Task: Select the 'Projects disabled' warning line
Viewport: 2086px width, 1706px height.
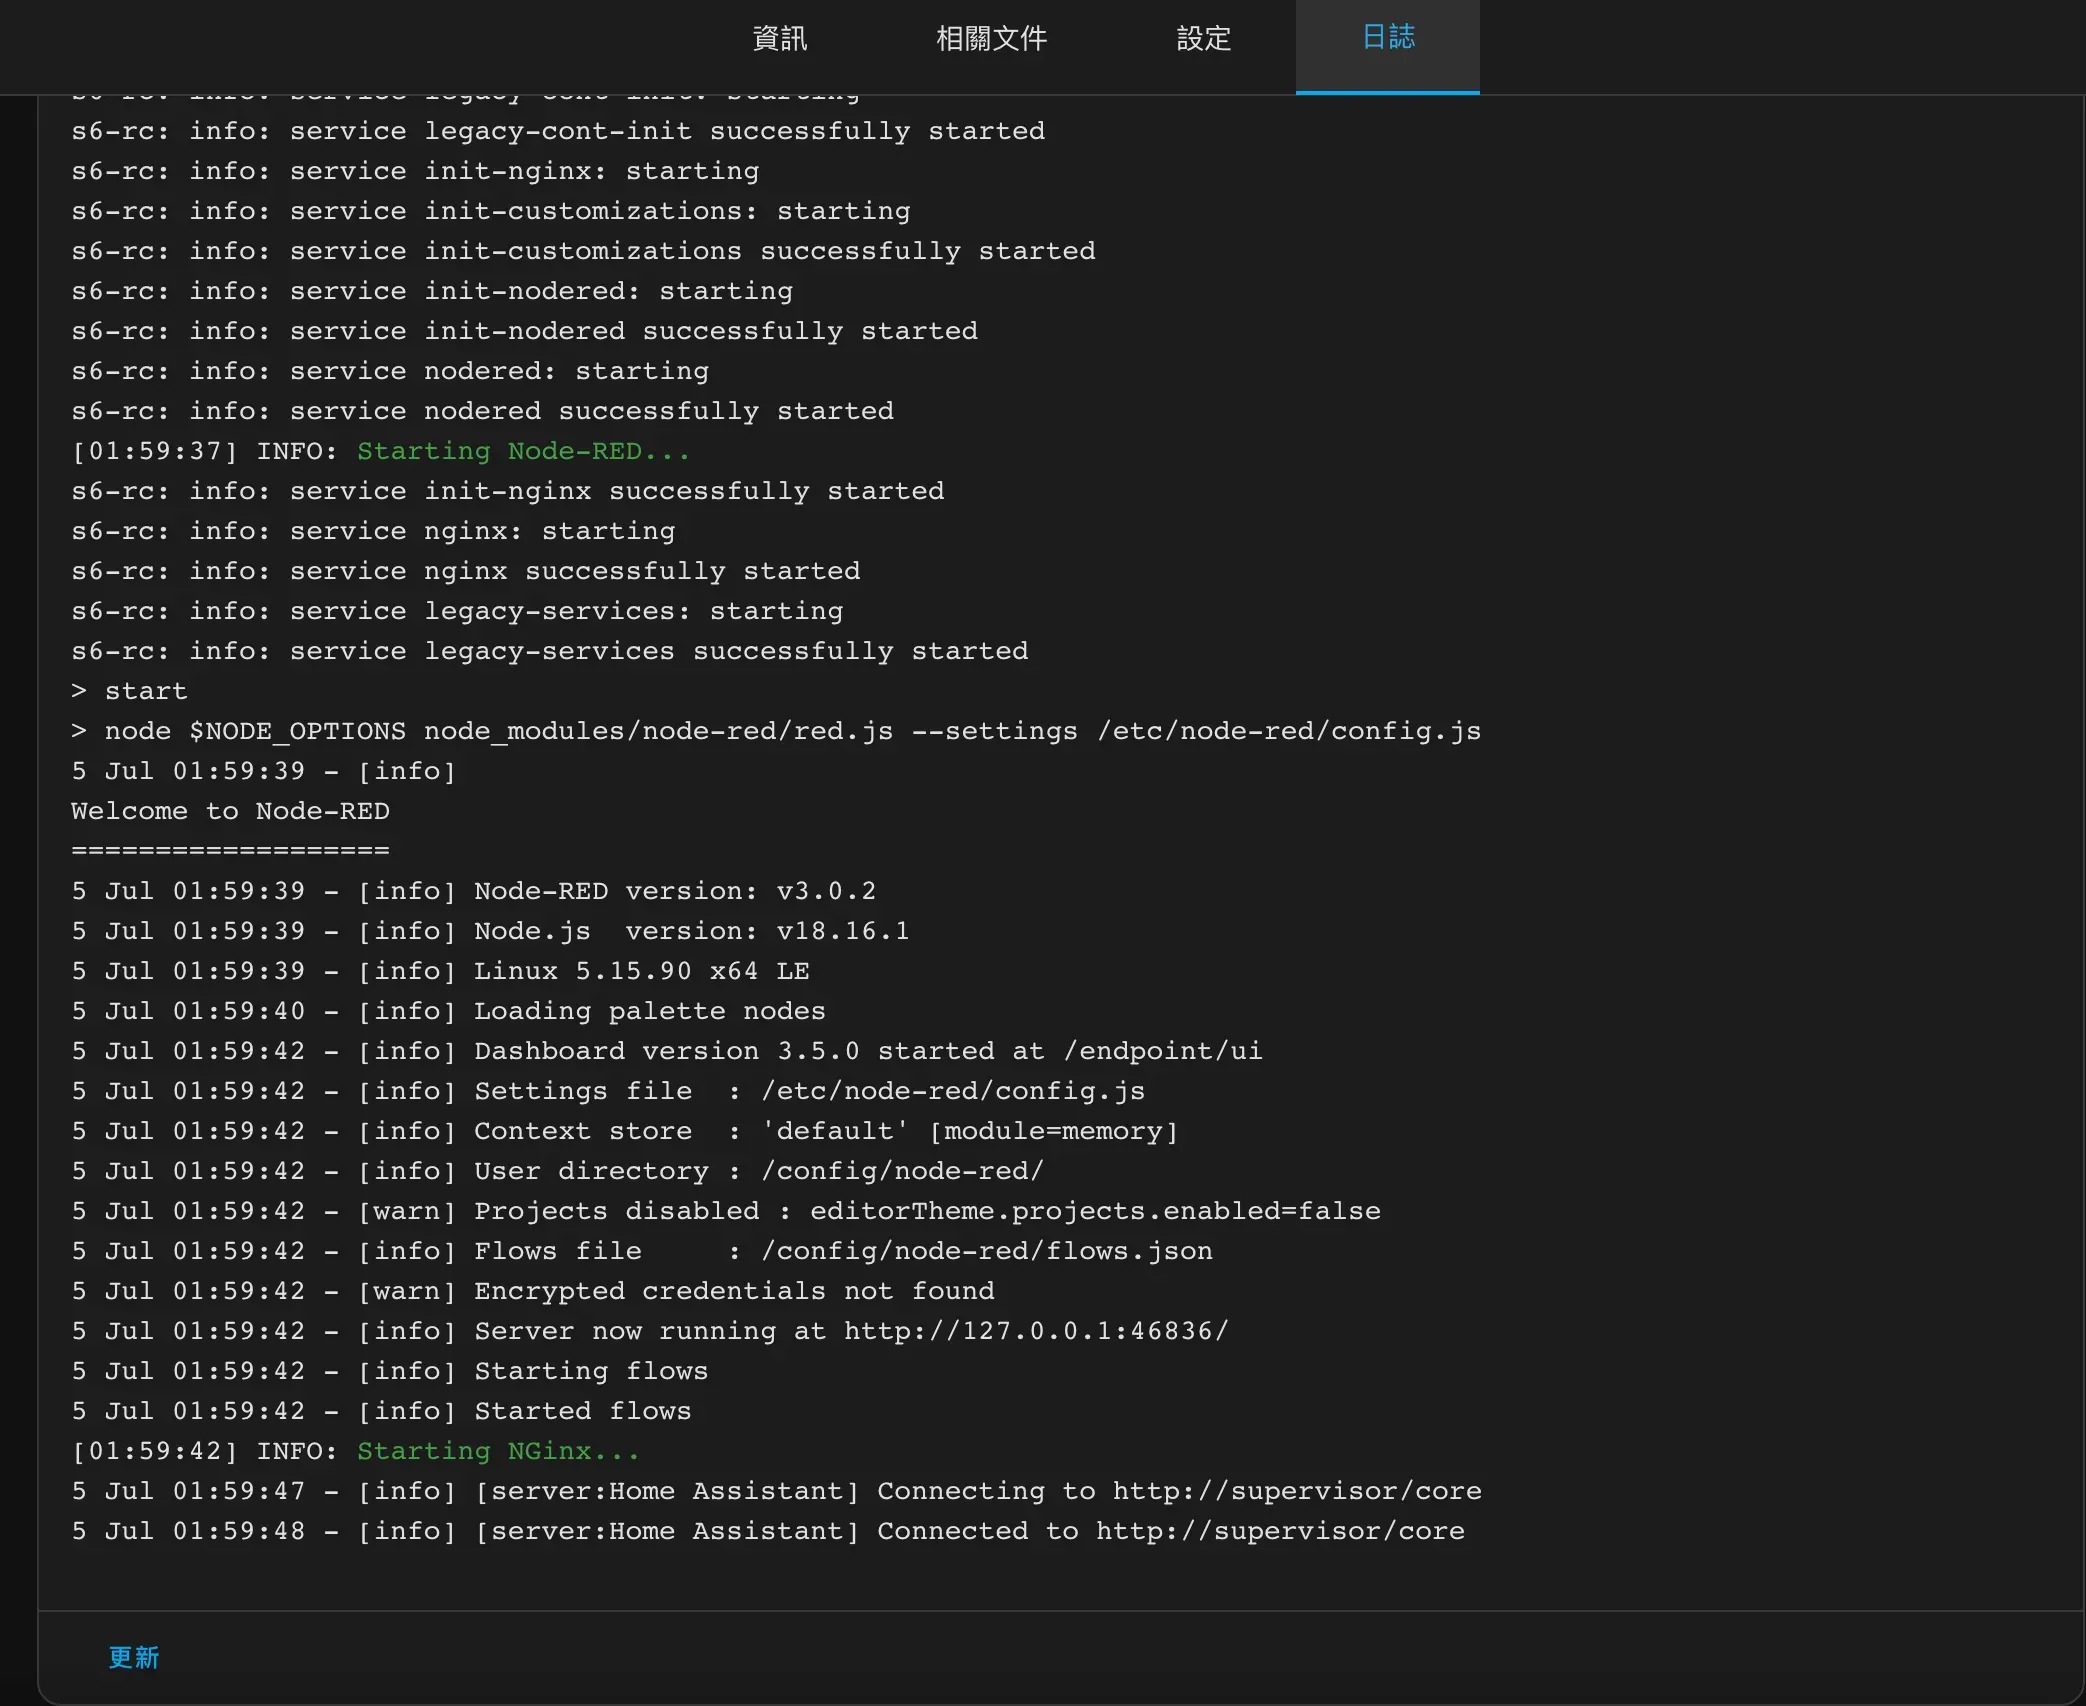Action: (726, 1211)
